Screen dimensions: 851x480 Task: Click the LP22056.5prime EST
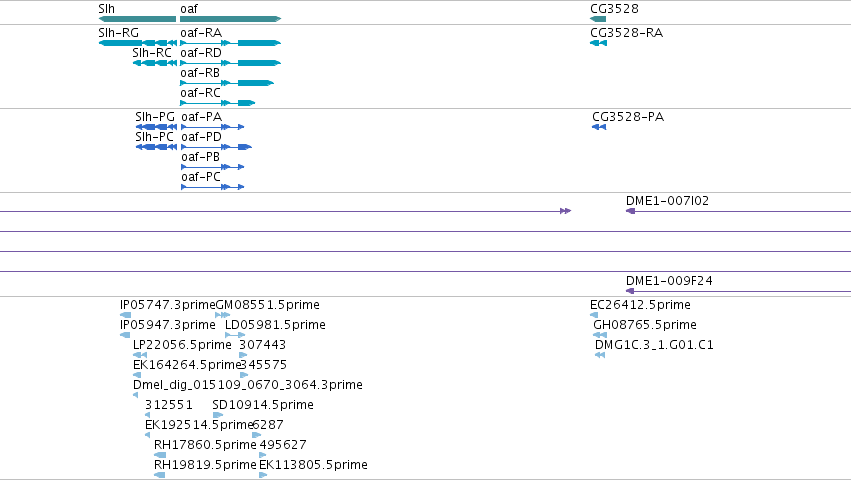tap(140, 355)
